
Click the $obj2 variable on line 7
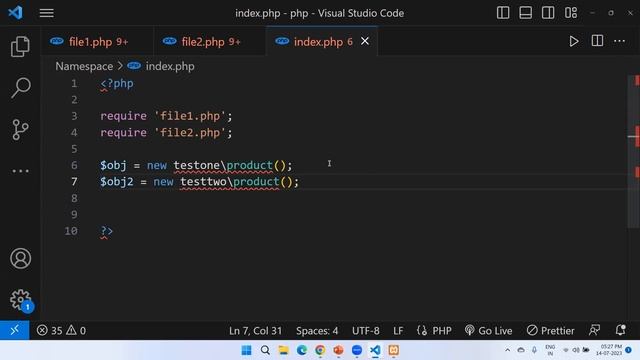tap(116, 182)
